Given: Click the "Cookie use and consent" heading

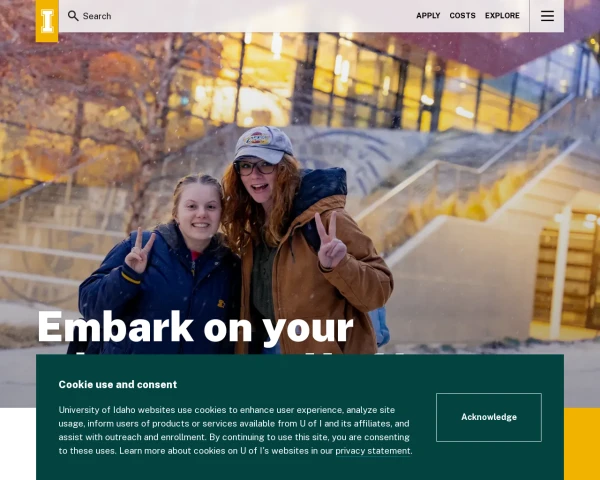Looking at the screenshot, I should [x=118, y=384].
